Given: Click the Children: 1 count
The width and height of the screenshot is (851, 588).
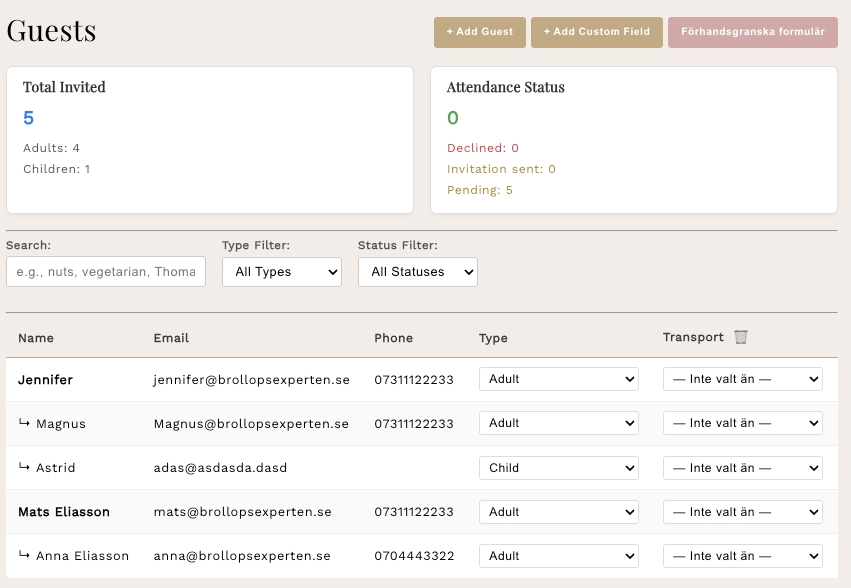Looking at the screenshot, I should pyautogui.click(x=56, y=169).
